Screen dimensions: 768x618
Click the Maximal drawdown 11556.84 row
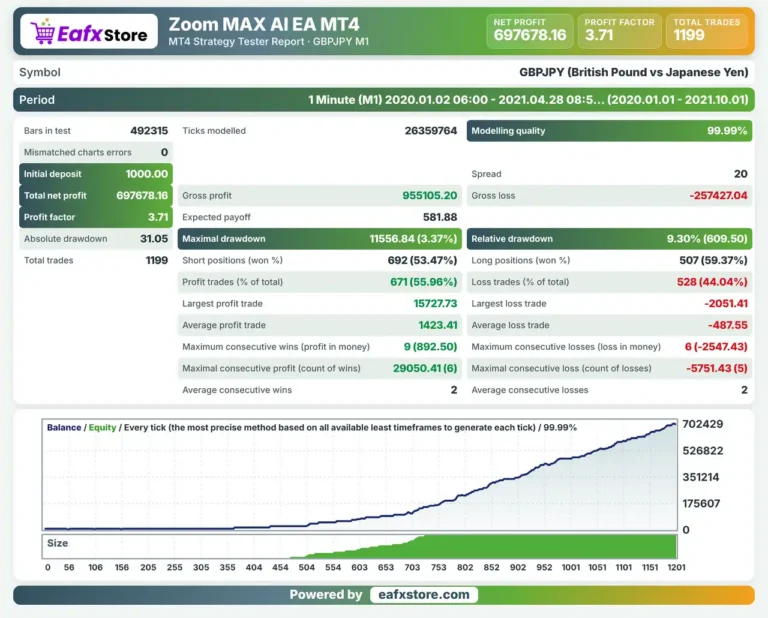click(320, 238)
